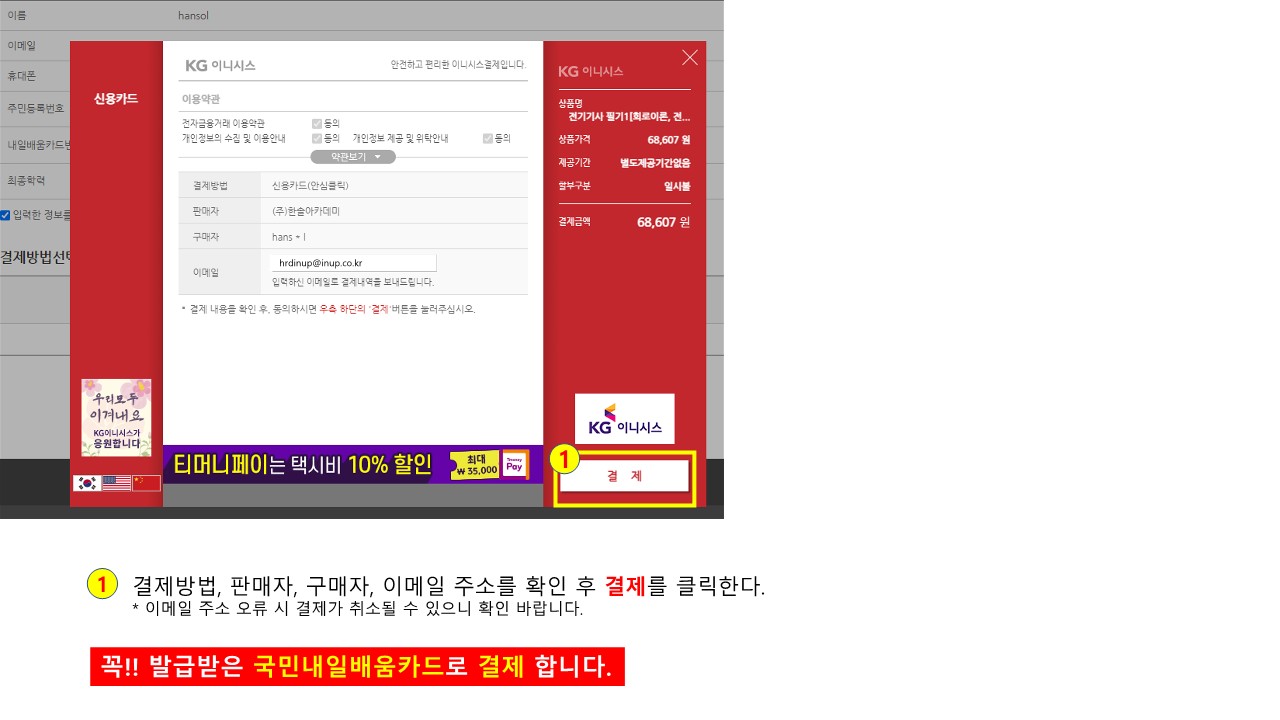The image size is (1280, 720).
Task: Click the 우리모두 이겨내요 flower banner
Action: pos(116,418)
